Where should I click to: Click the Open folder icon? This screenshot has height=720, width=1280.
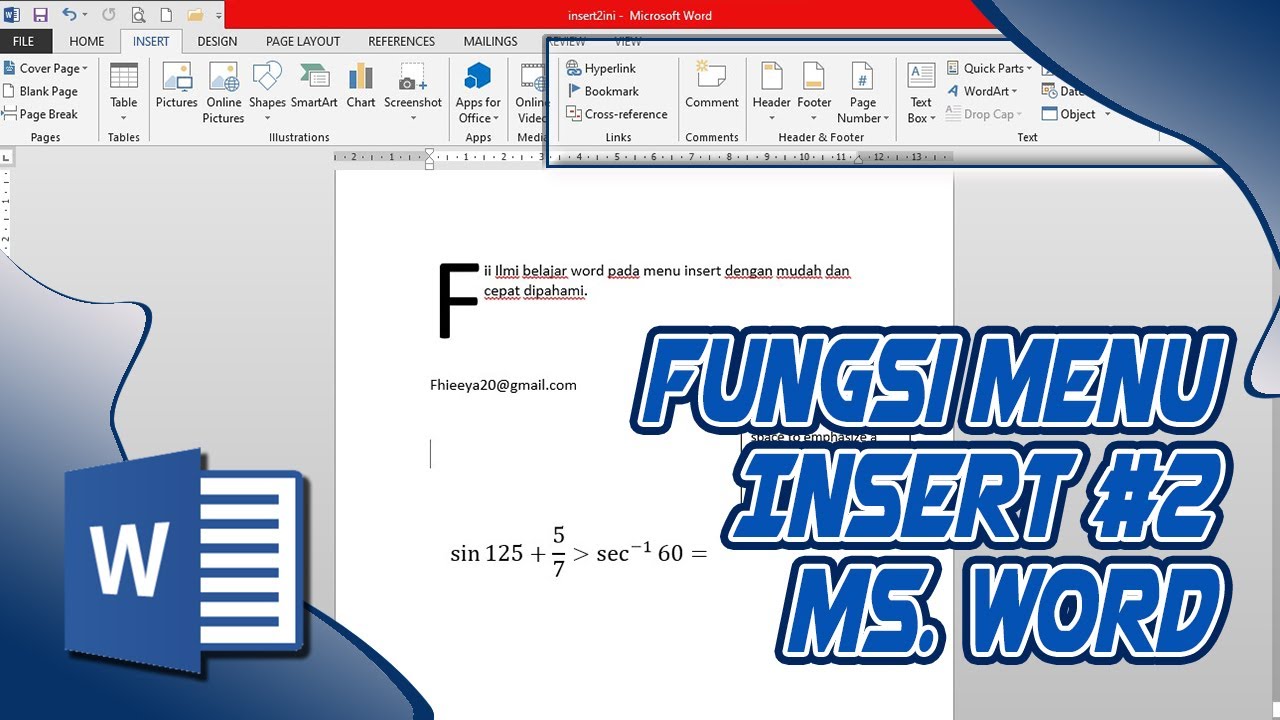coord(195,15)
